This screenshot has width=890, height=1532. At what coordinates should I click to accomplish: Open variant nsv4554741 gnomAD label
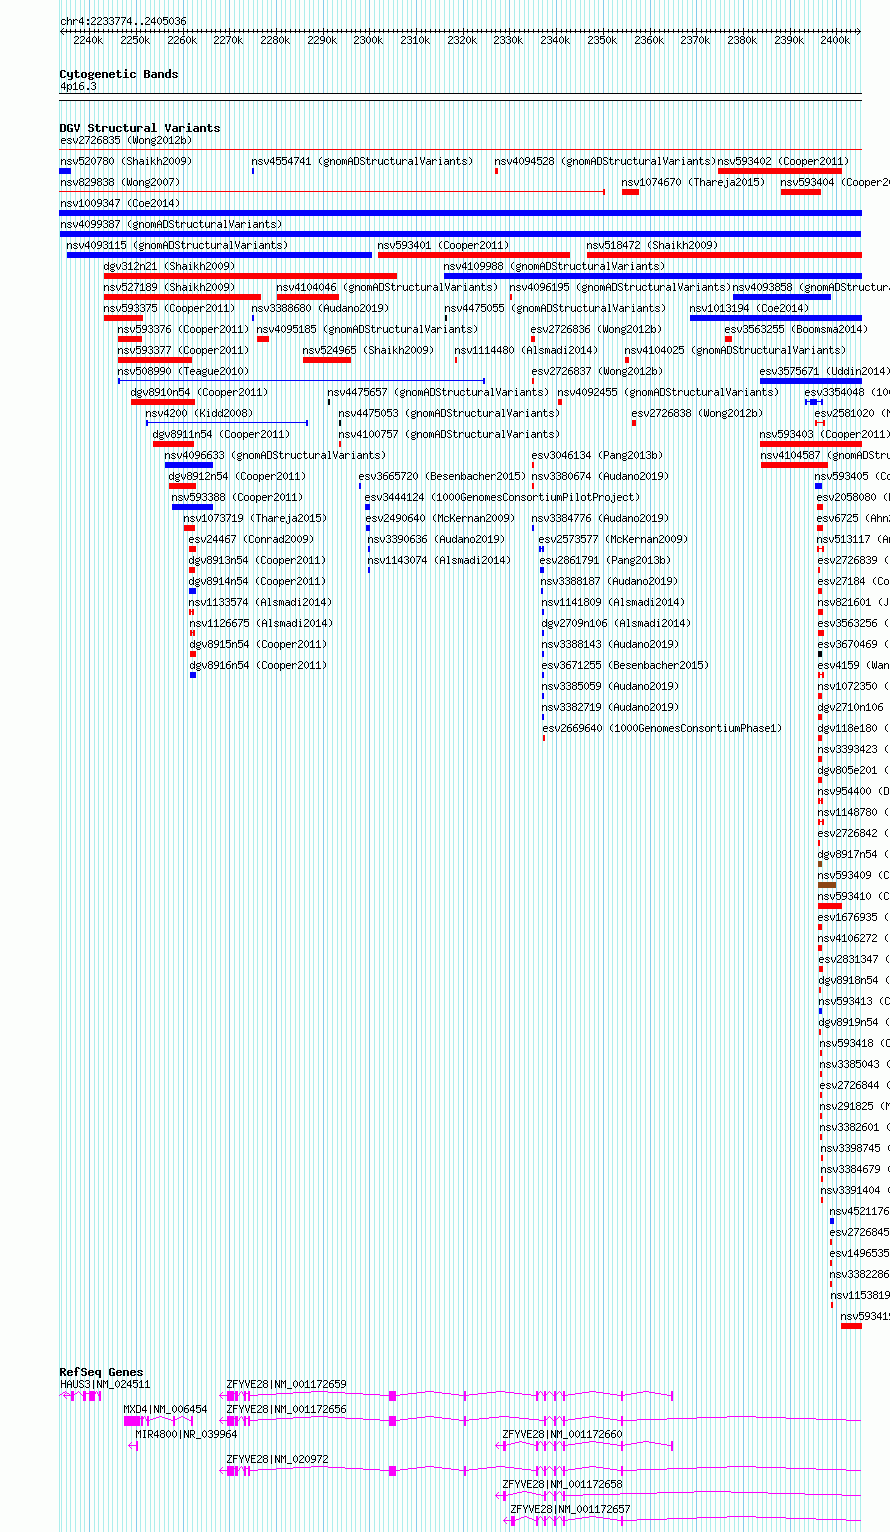click(x=362, y=161)
